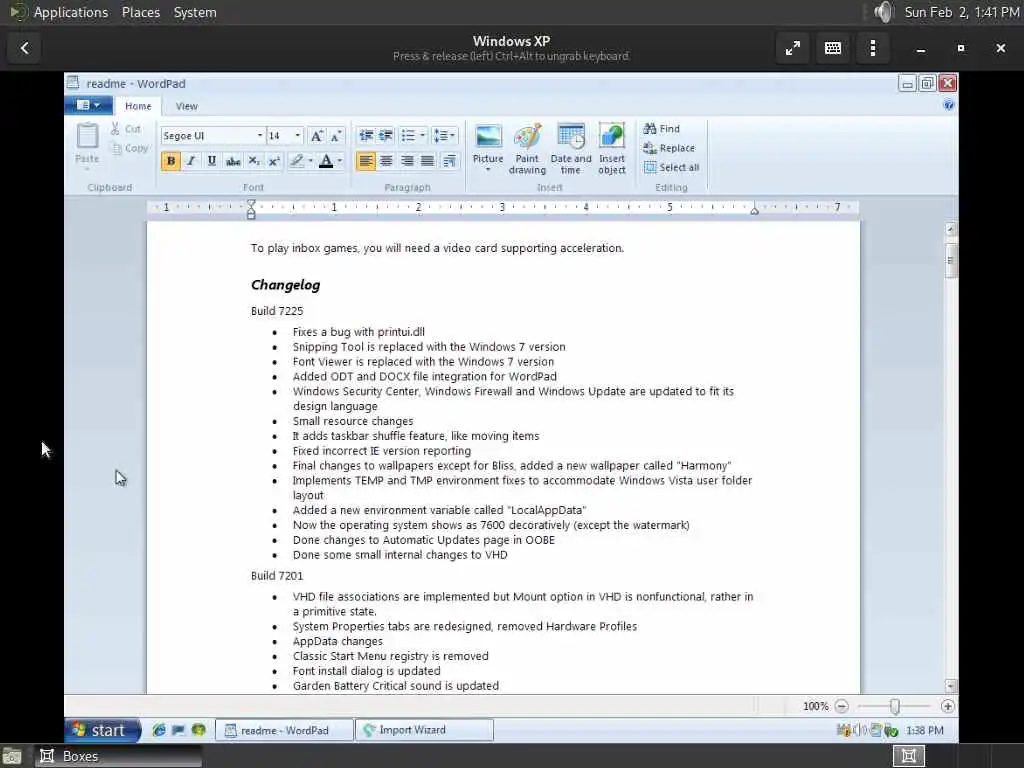Click the Paste button

point(87,142)
